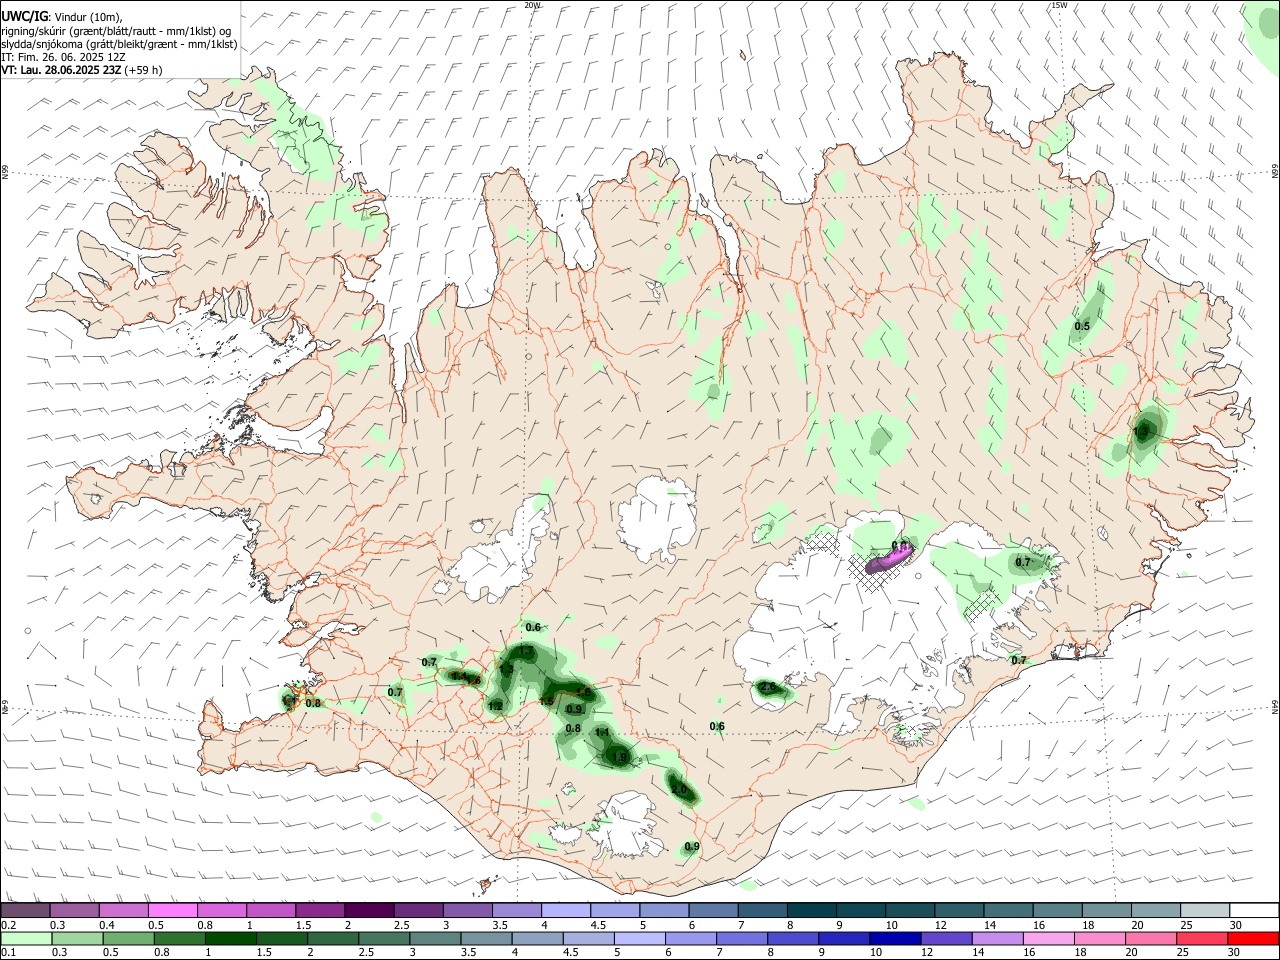Select the palest green rain swatch between 0.1 and 0.3

coord(26,938)
